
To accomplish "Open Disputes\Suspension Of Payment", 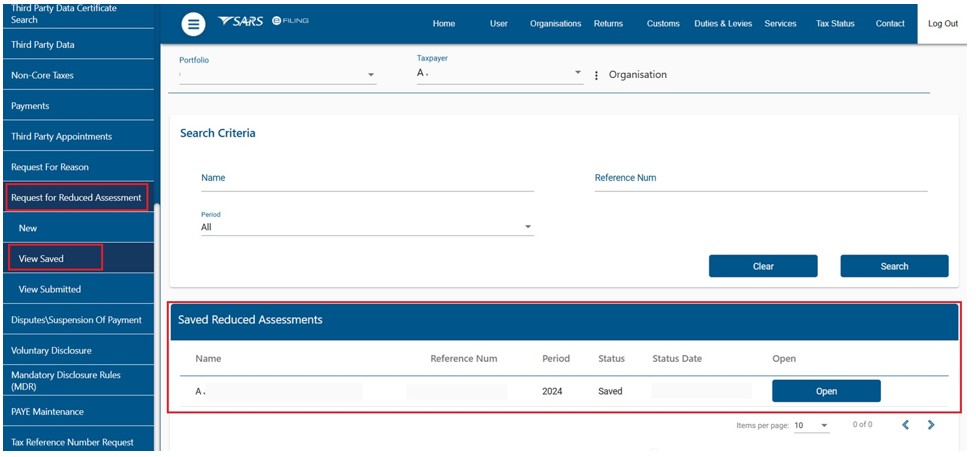I will point(78,319).
